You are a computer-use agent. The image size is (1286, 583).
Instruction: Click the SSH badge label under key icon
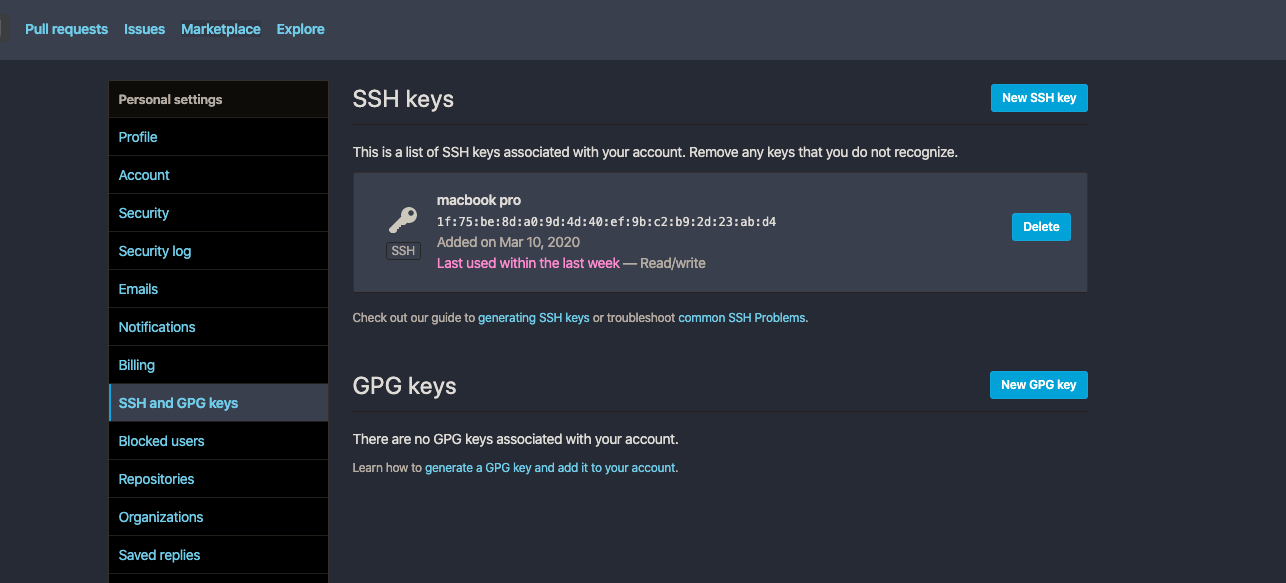403,251
